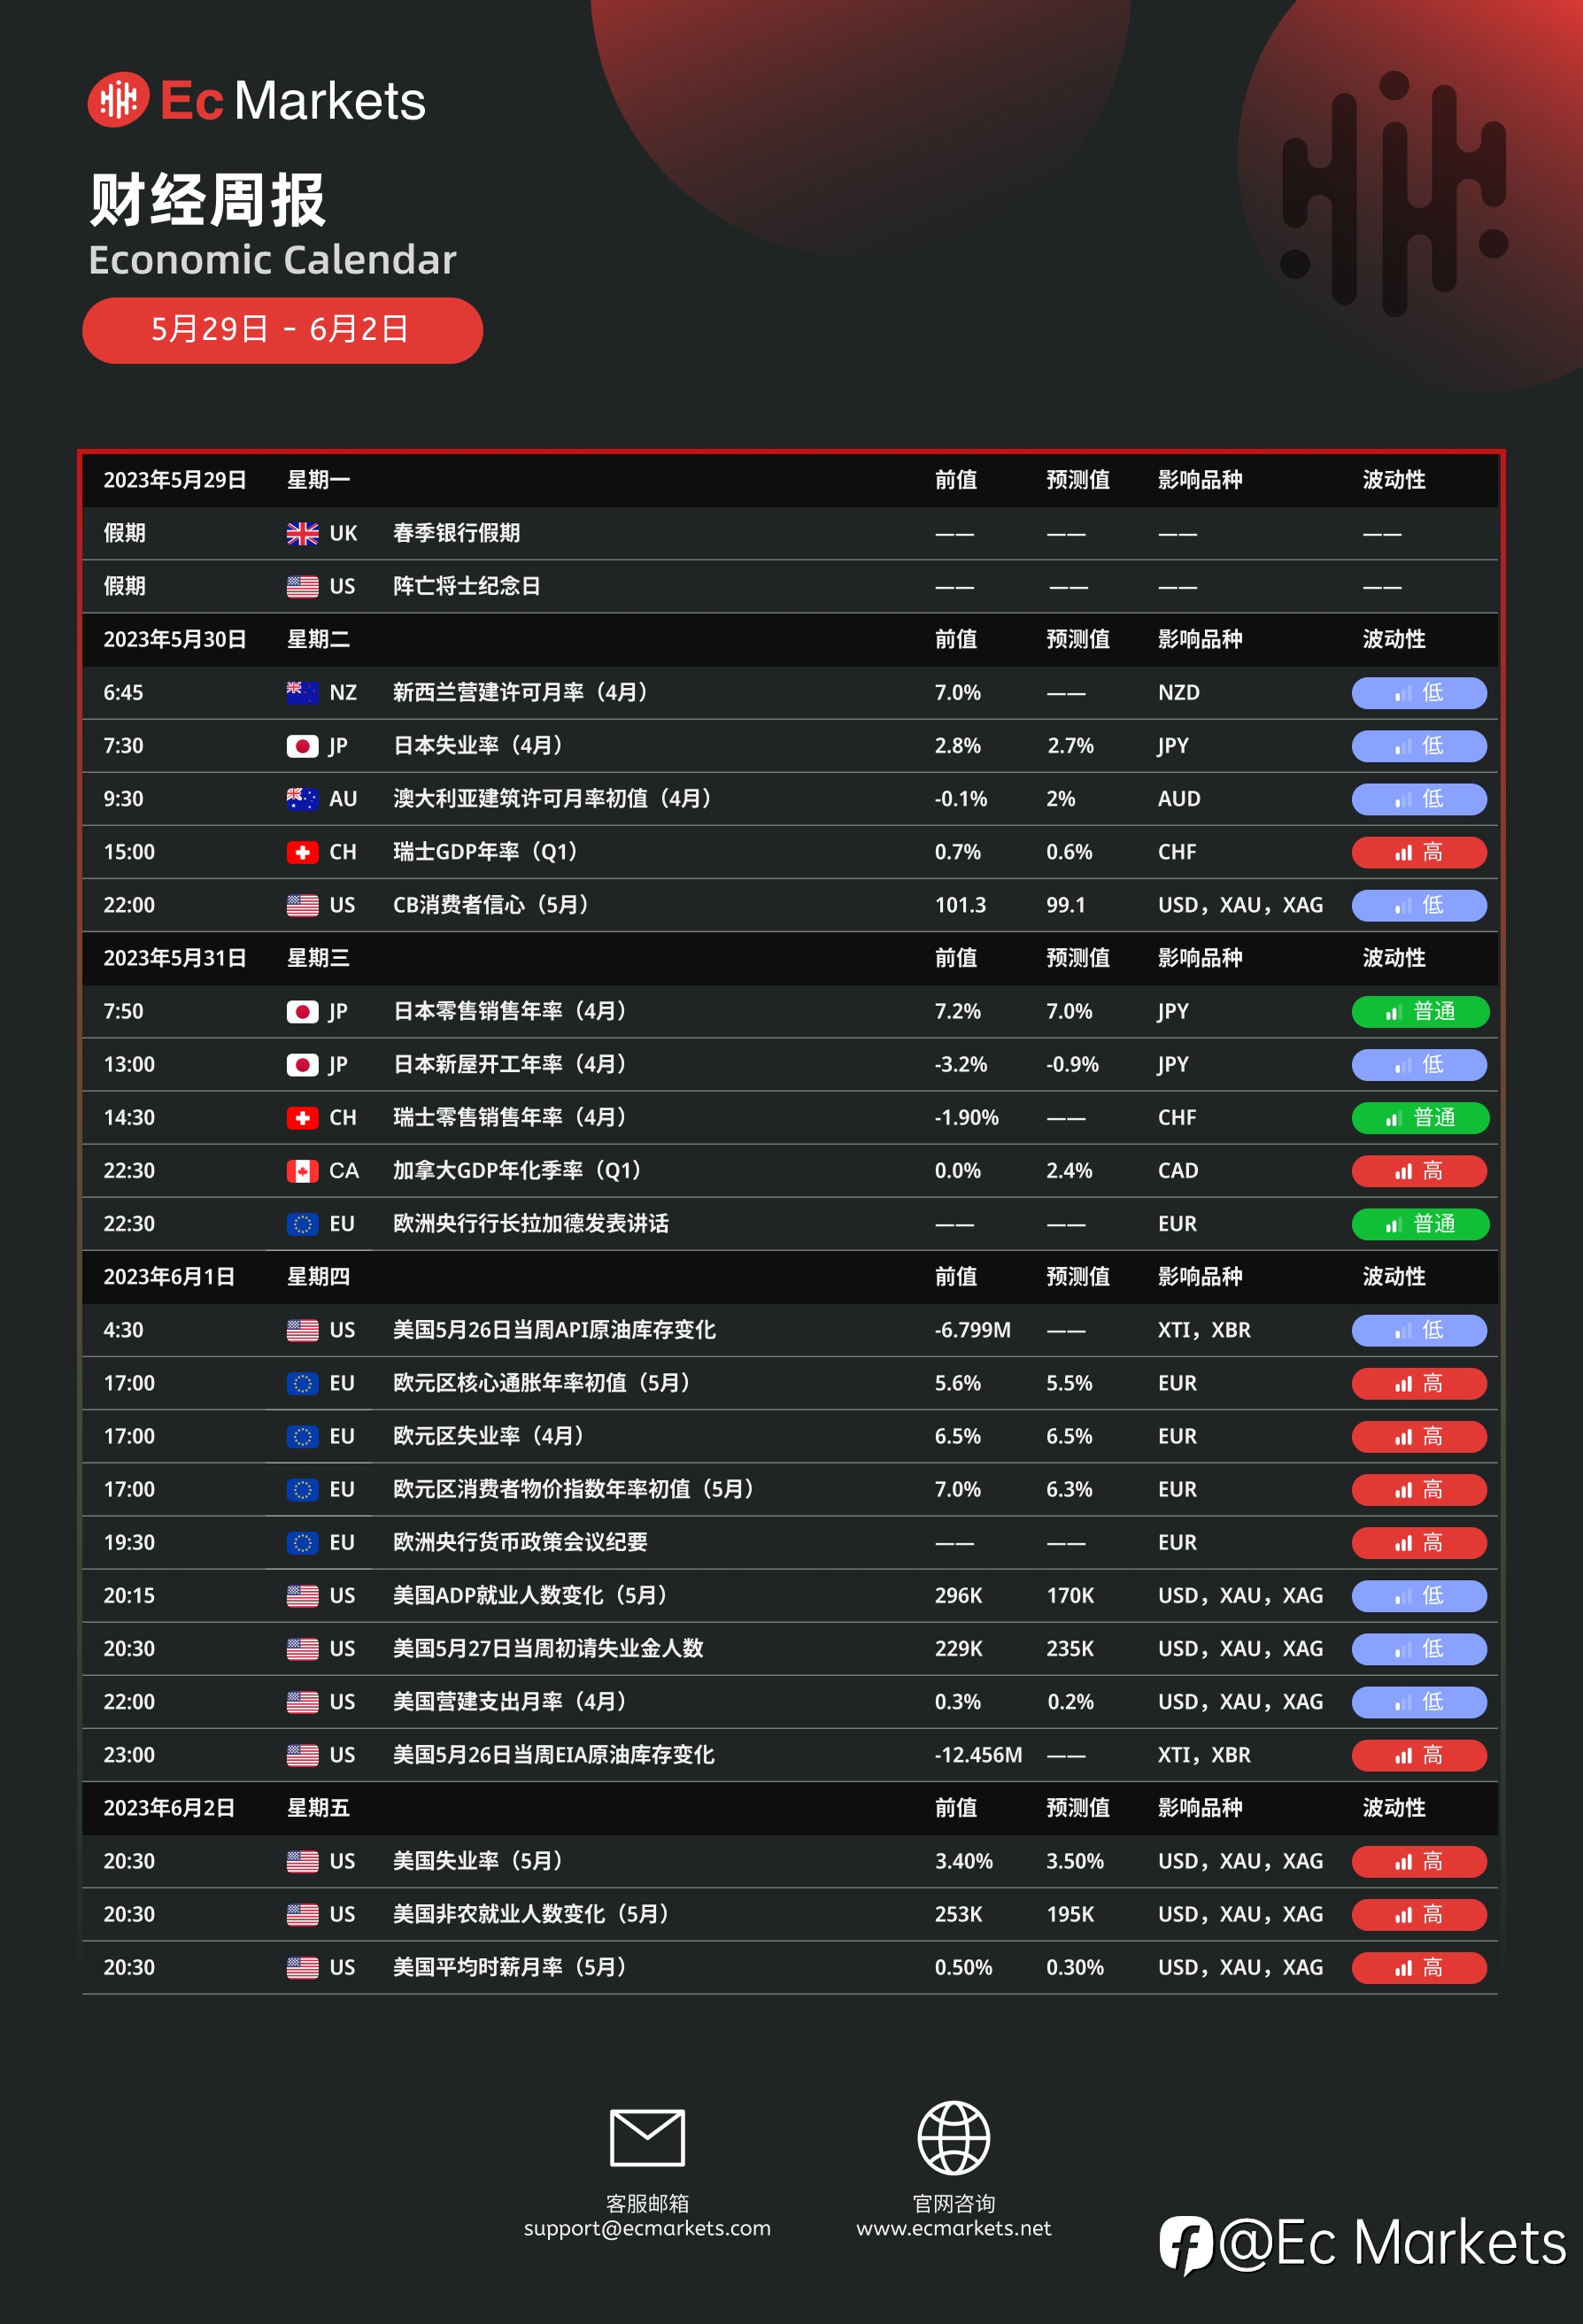Click the EU flag in 欧元区失业率 row
Viewport: 1583px width, 2324px height.
(302, 1436)
